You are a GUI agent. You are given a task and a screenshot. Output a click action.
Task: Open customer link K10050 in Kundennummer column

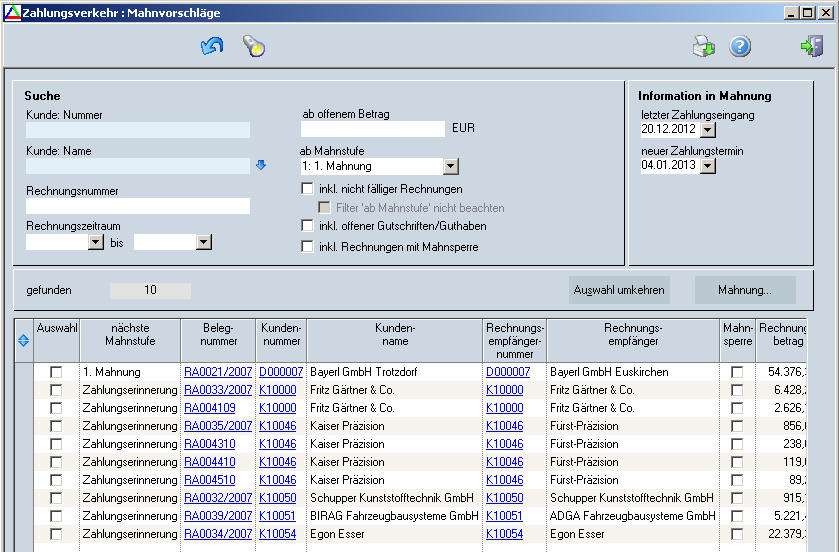click(x=277, y=498)
